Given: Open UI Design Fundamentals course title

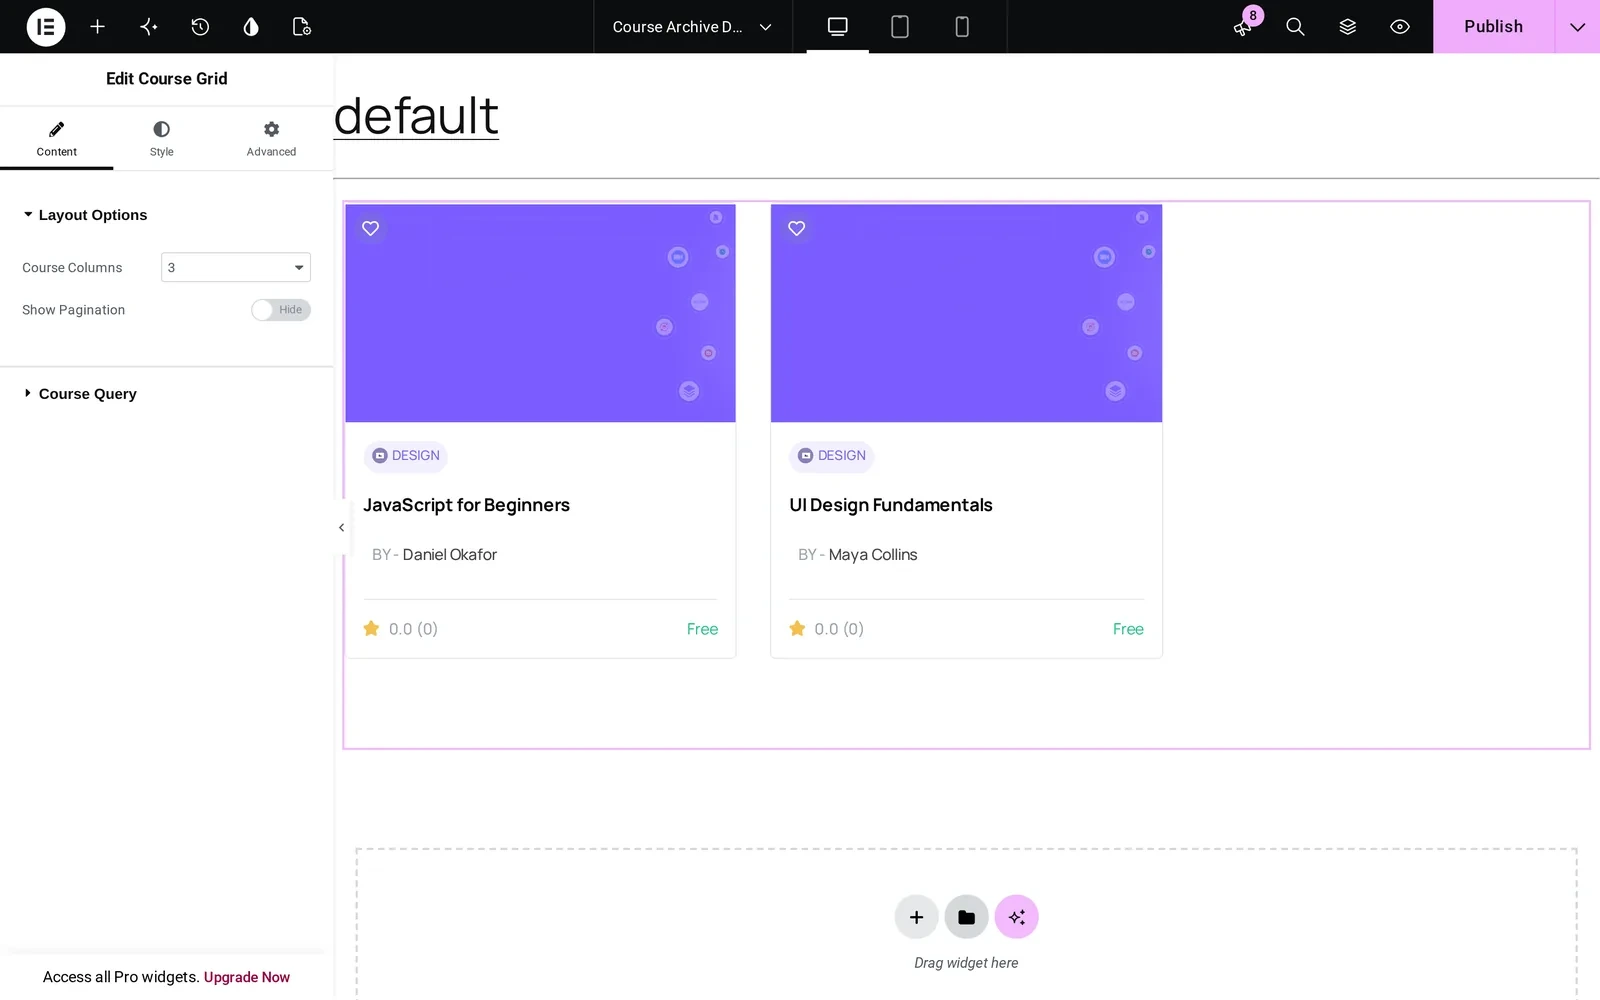Looking at the screenshot, I should (891, 505).
